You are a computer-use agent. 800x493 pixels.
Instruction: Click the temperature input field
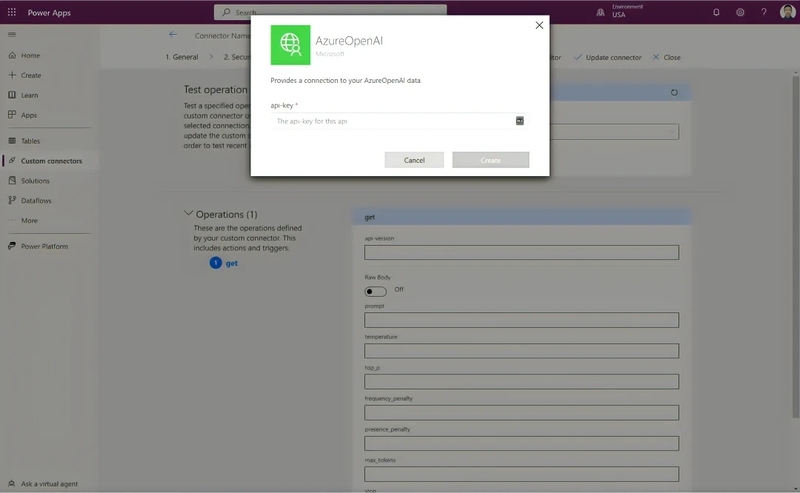pos(521,351)
